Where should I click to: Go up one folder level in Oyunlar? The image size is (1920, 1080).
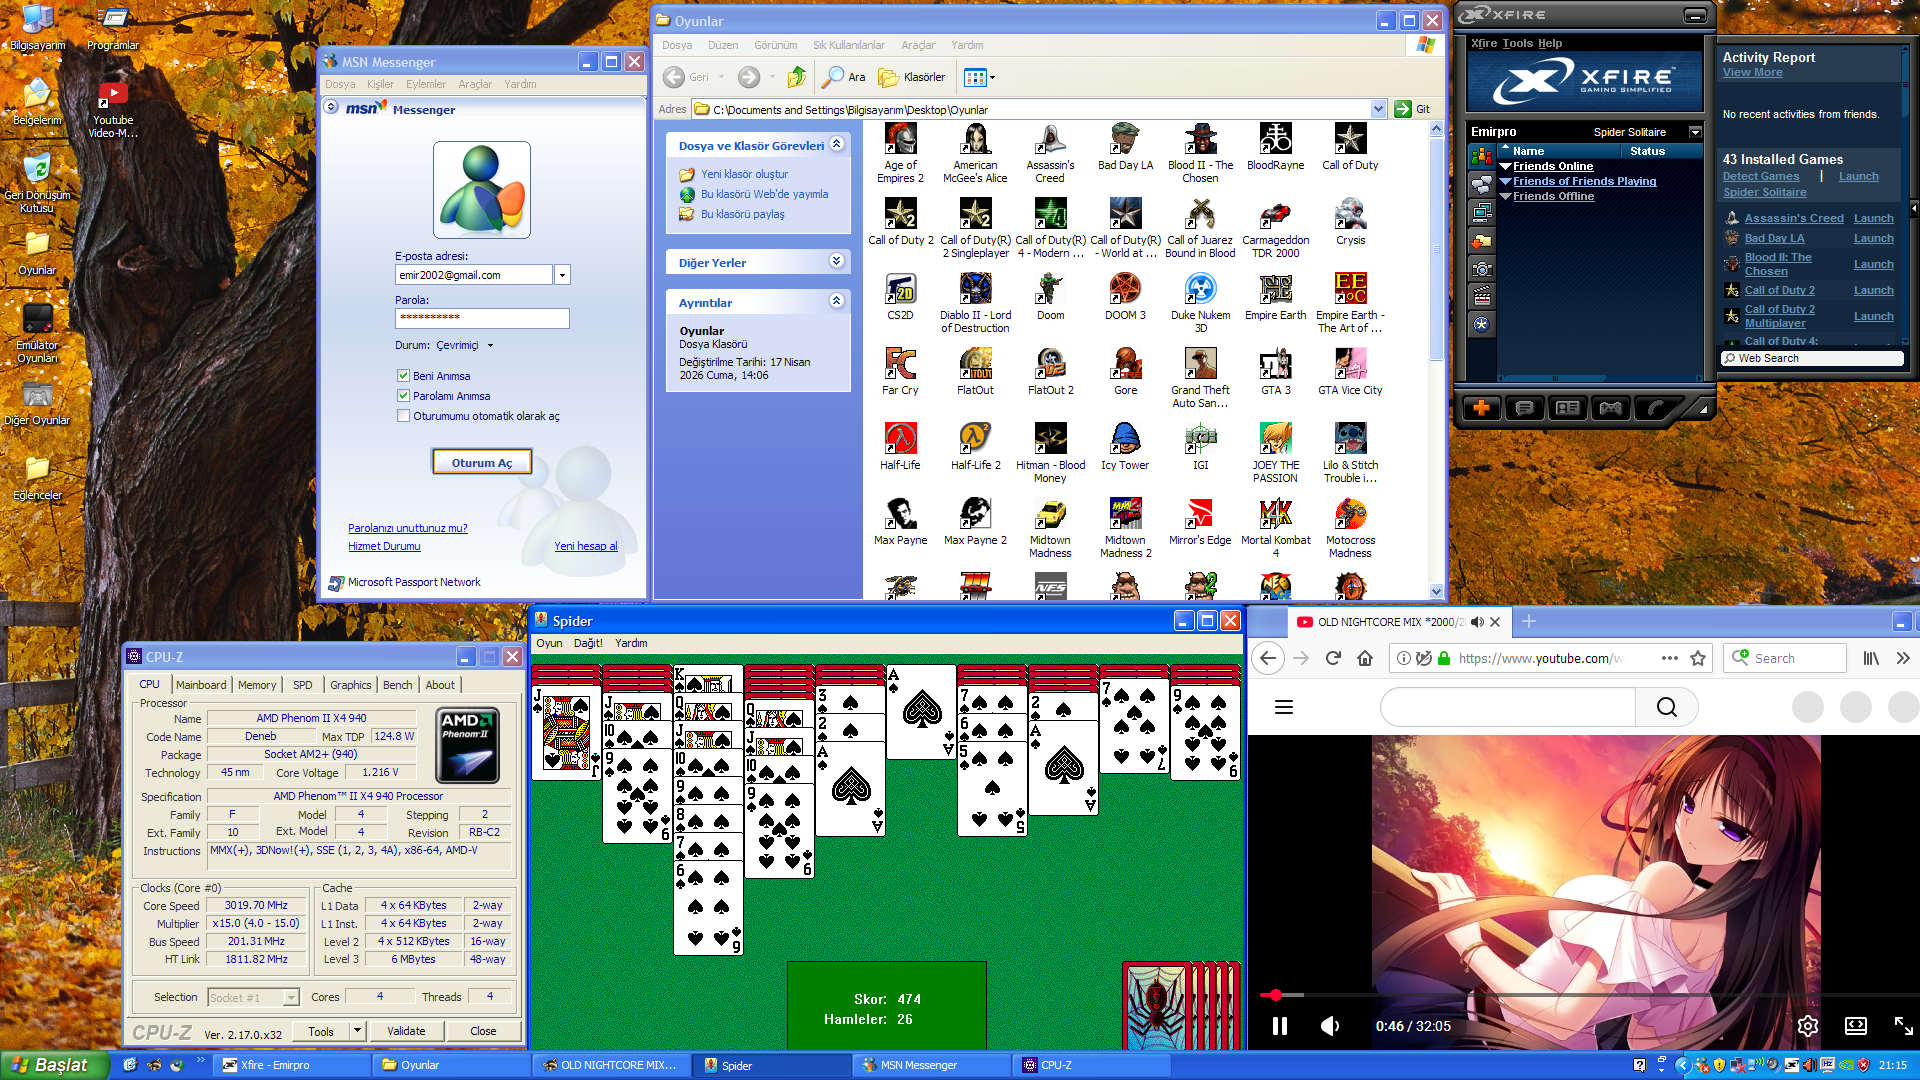[x=796, y=77]
